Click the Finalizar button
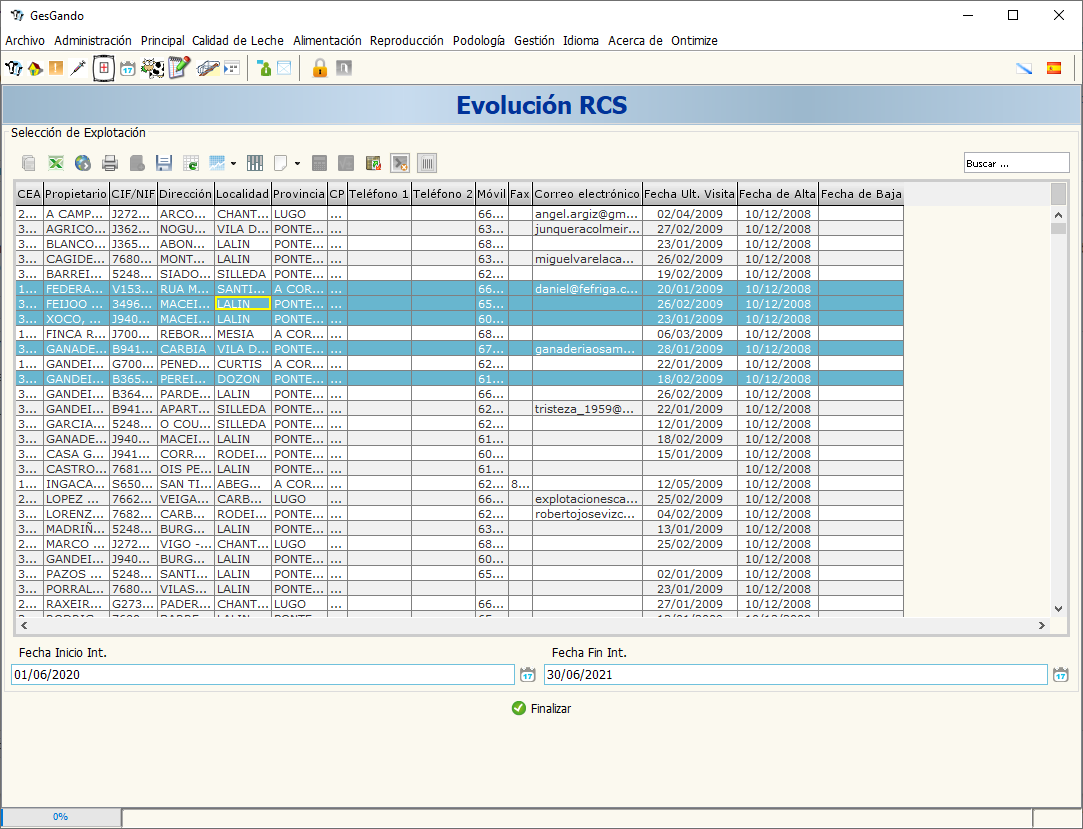The width and height of the screenshot is (1083, 829). coord(542,708)
